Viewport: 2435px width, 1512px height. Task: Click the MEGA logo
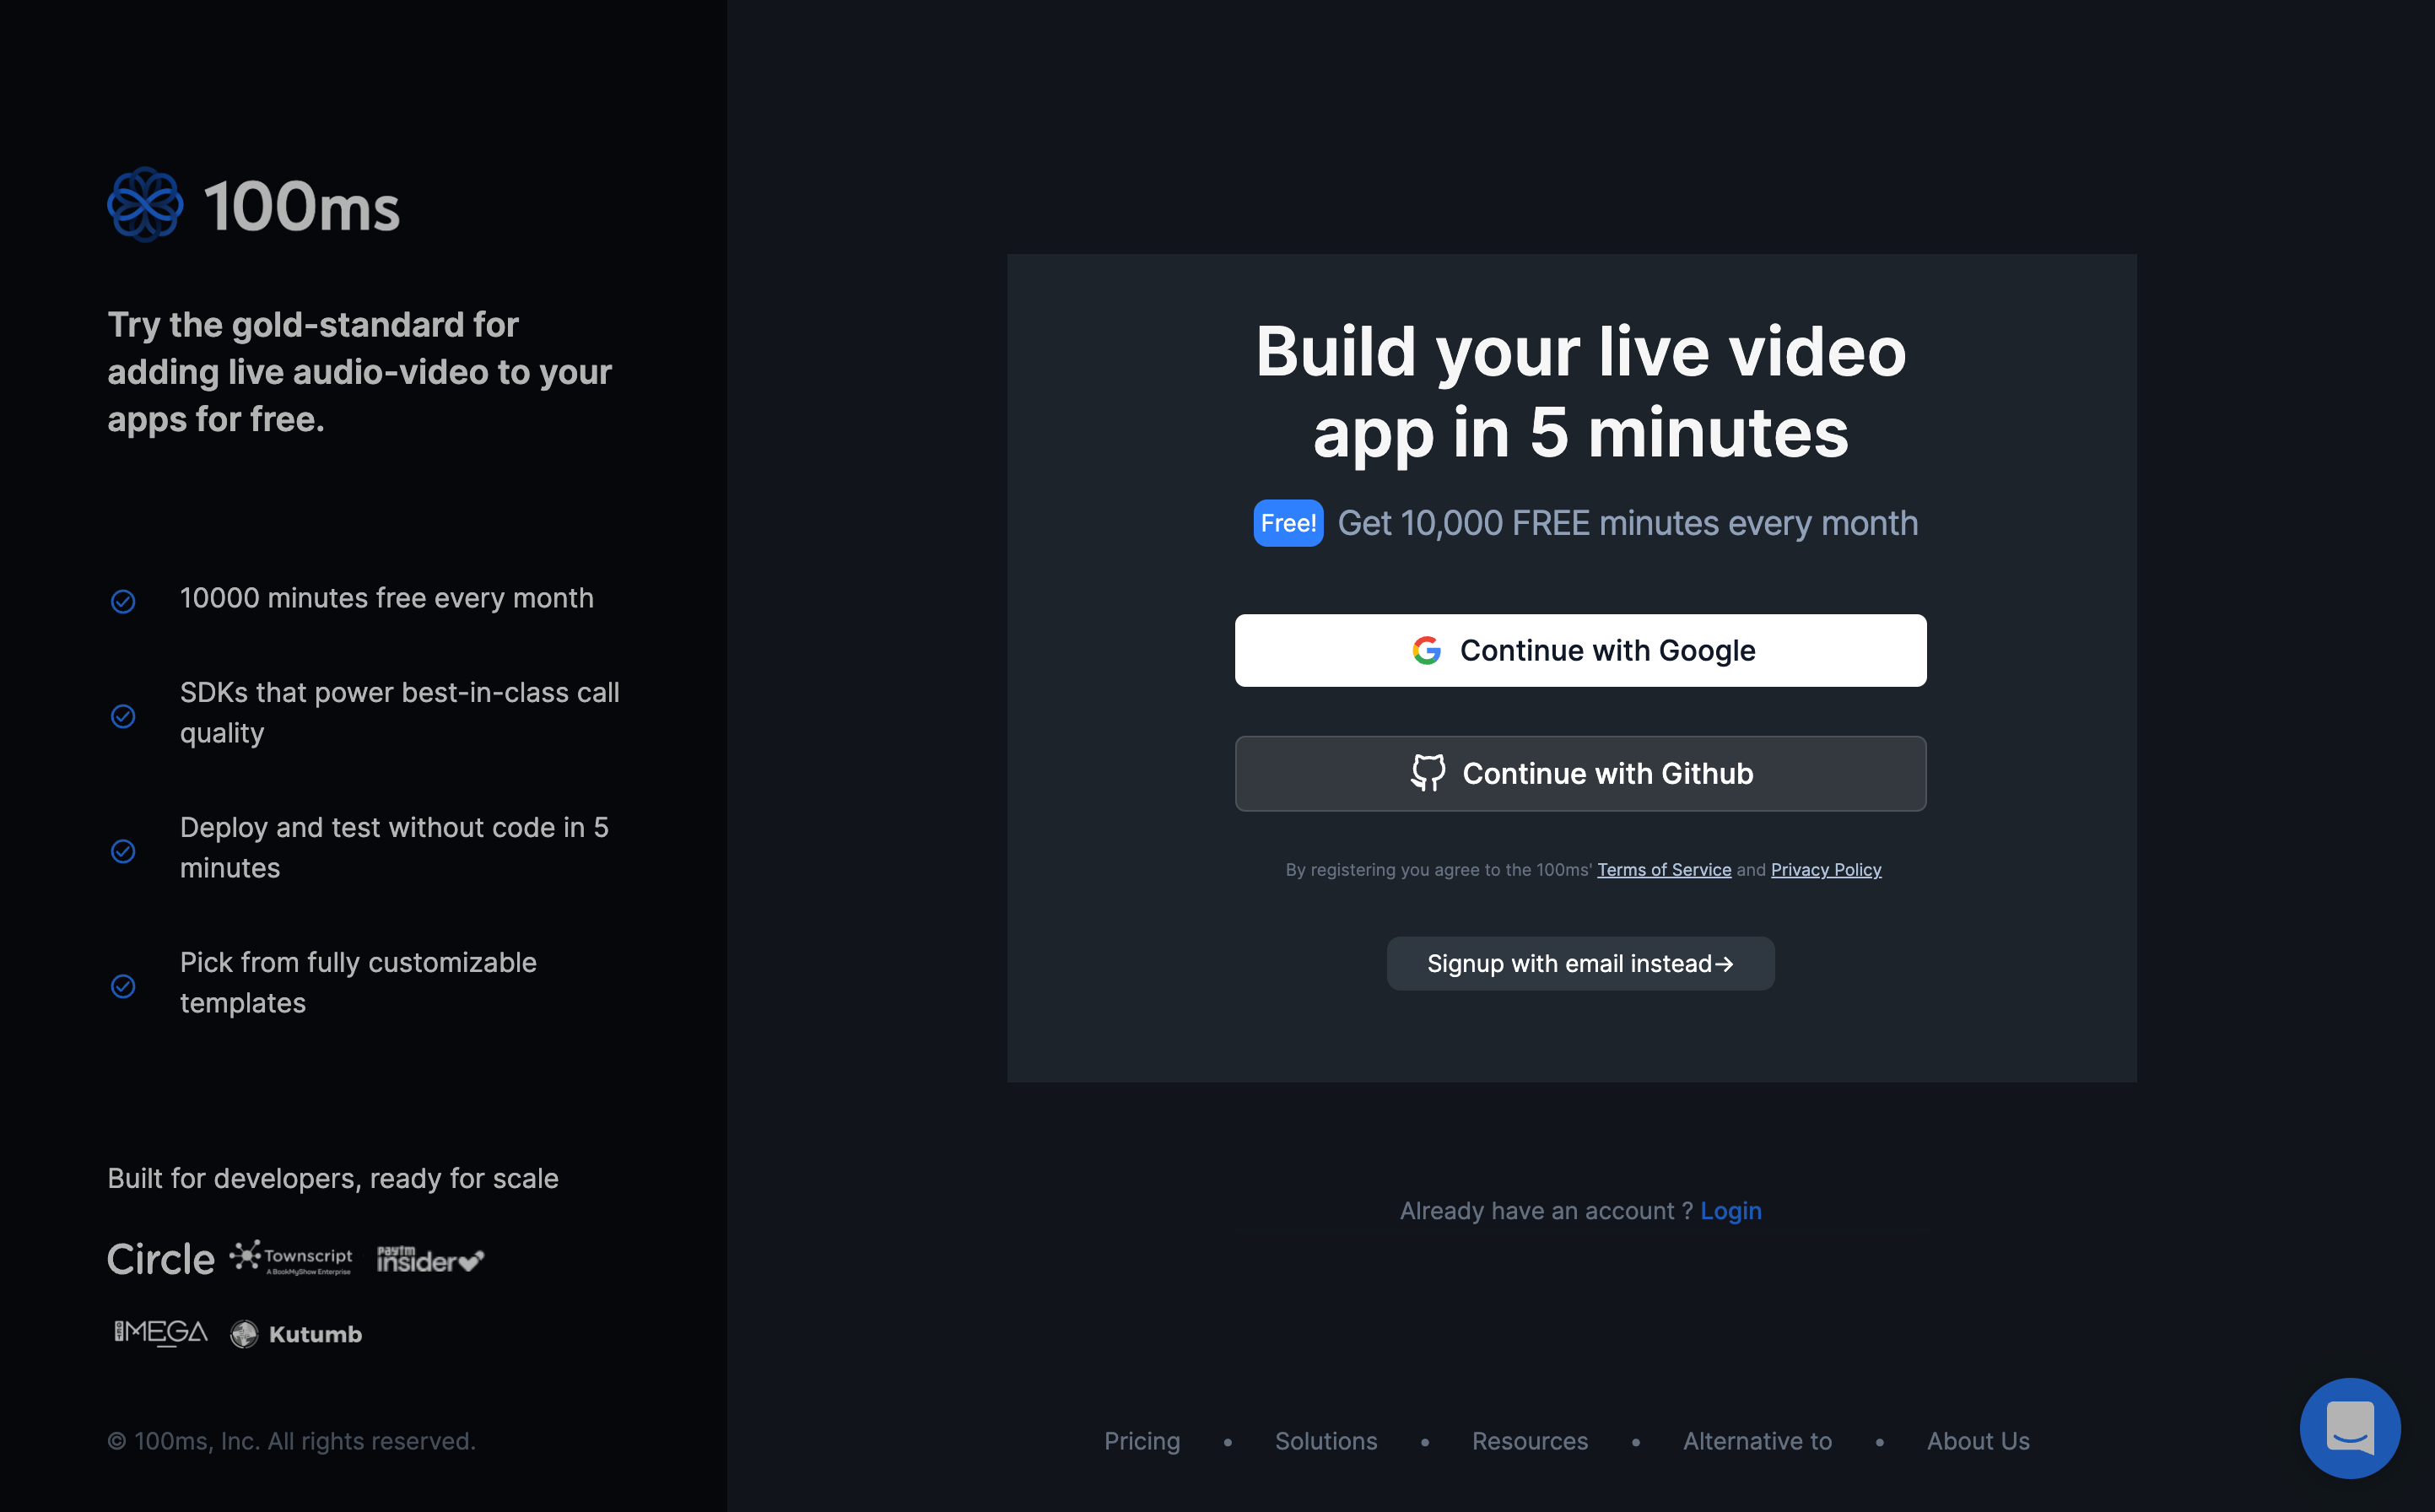(x=161, y=1333)
